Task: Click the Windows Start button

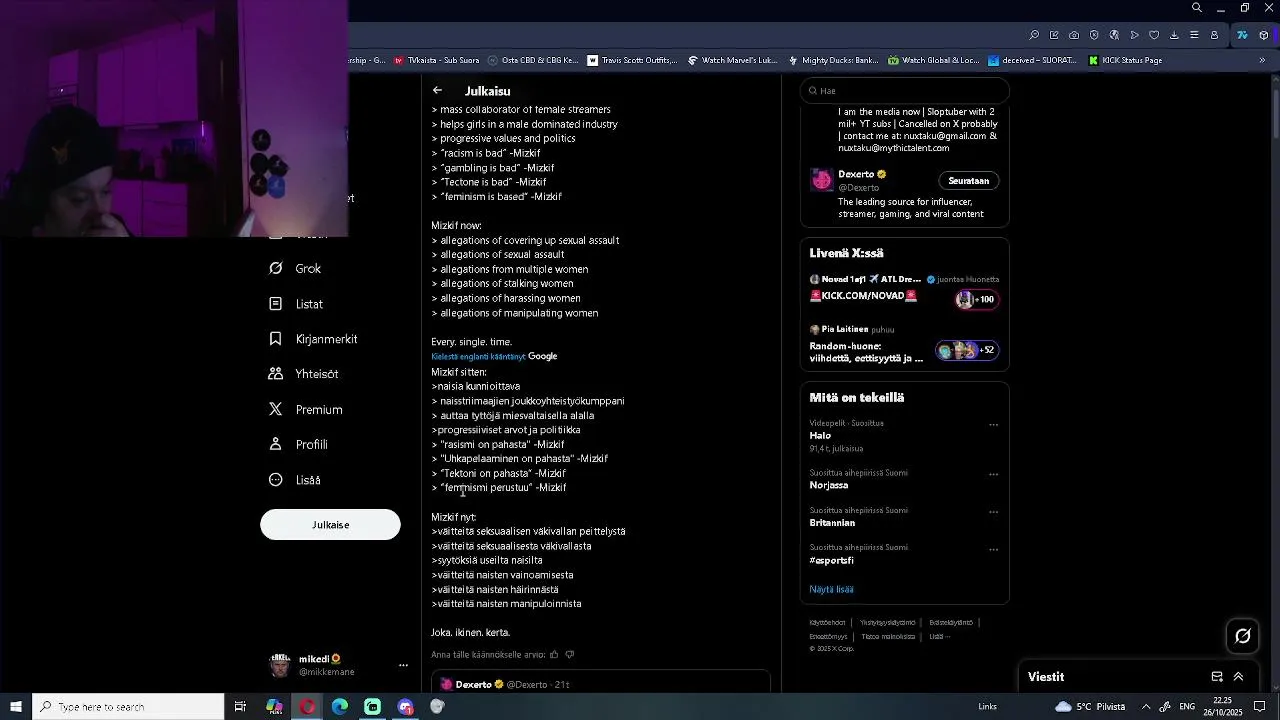Action: pos(16,707)
